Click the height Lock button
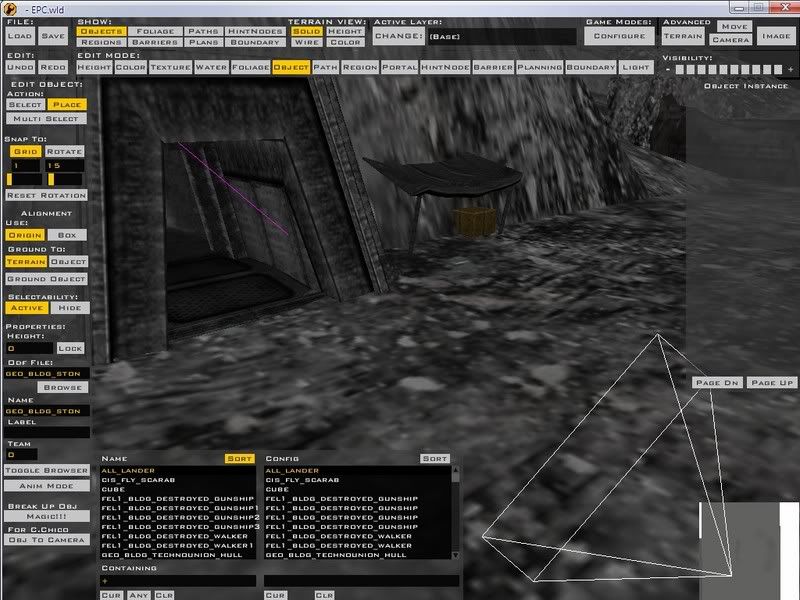 pyautogui.click(x=70, y=348)
